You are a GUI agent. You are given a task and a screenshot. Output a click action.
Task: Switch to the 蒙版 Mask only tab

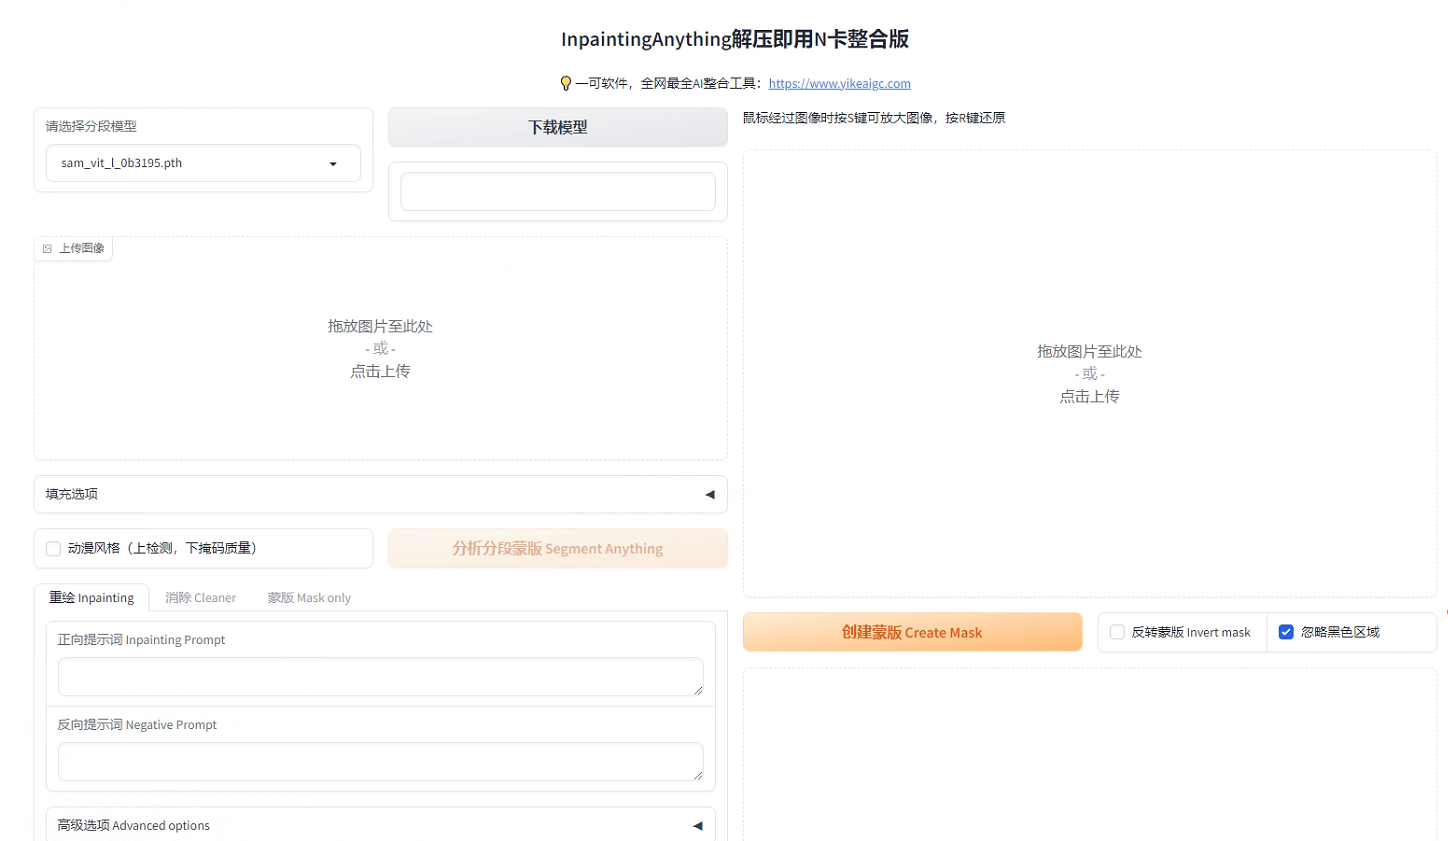click(x=309, y=598)
